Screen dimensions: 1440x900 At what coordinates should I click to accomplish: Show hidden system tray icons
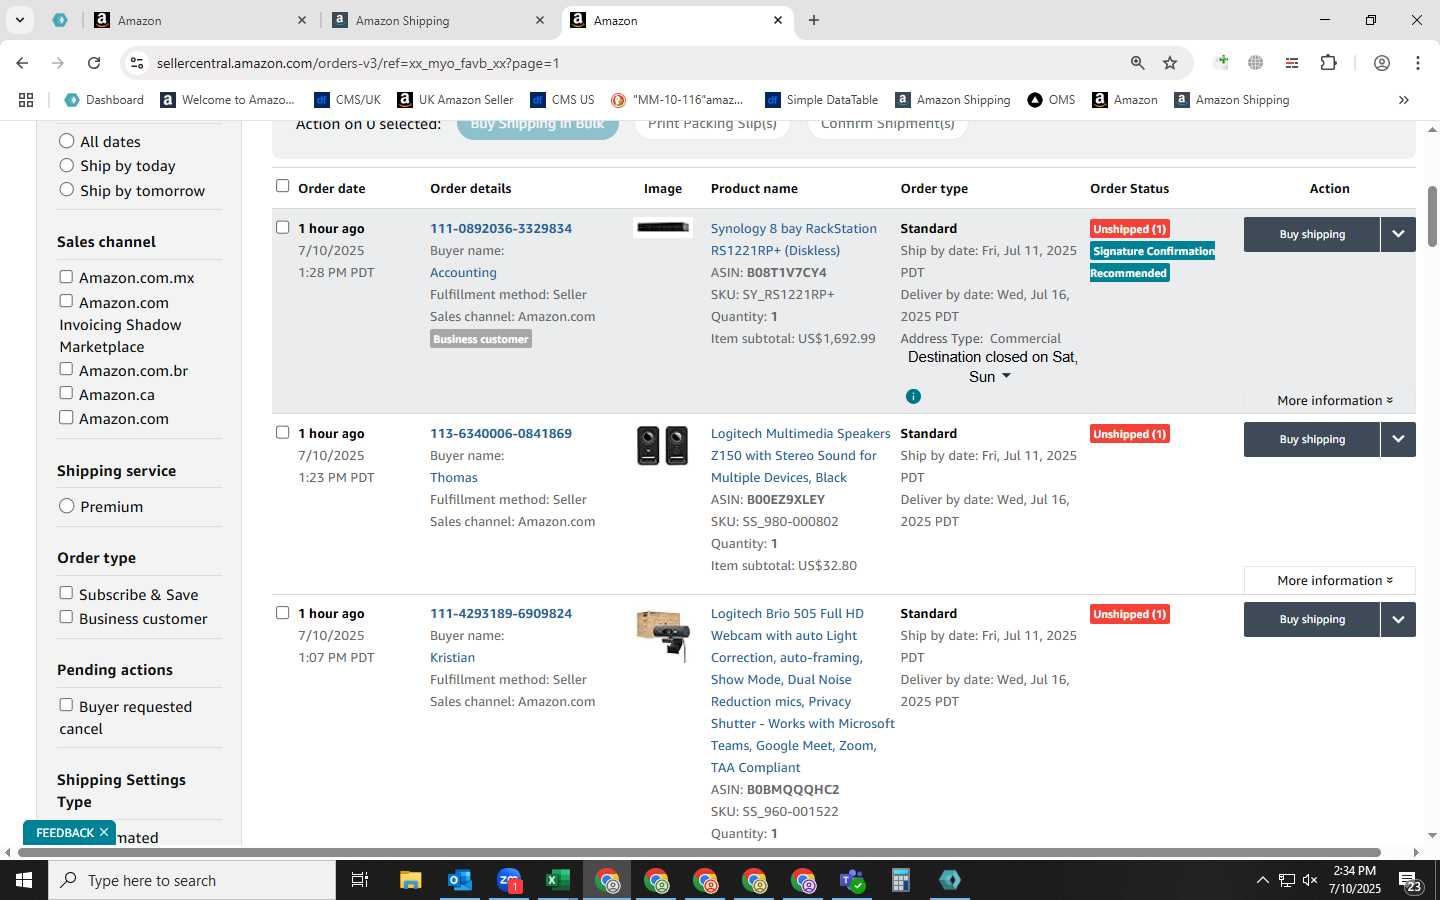pos(1262,880)
